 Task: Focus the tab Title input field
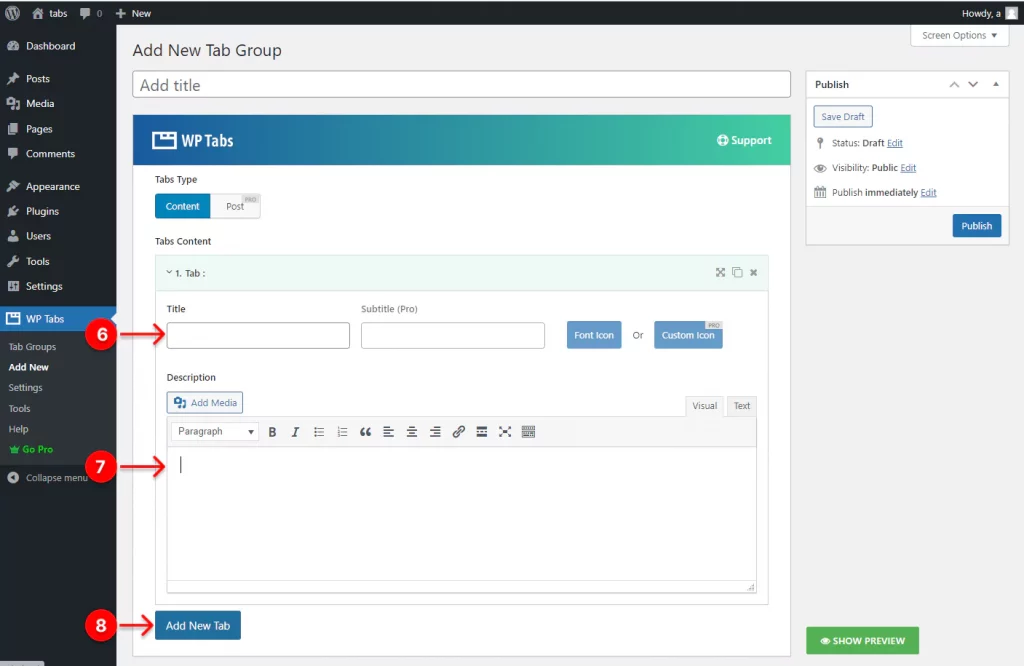tap(258, 336)
